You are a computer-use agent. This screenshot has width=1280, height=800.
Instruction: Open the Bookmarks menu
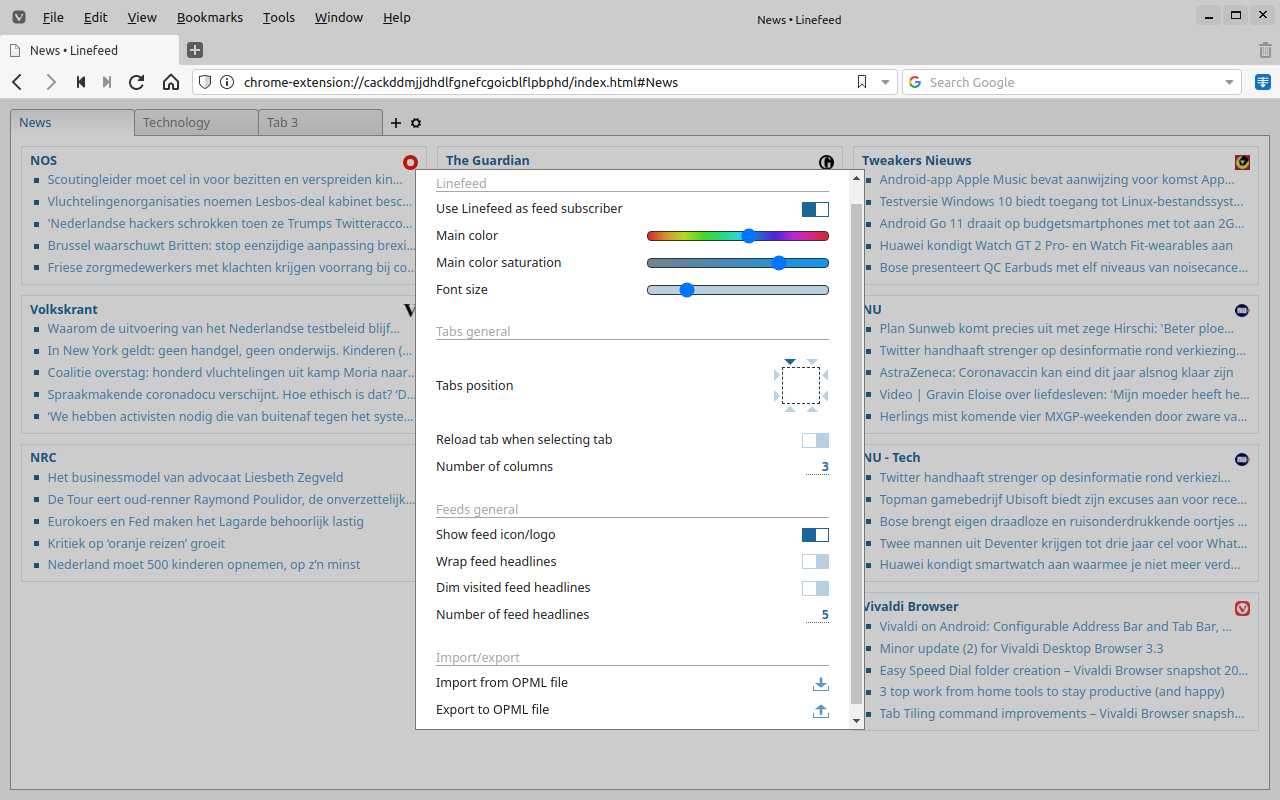coord(210,17)
